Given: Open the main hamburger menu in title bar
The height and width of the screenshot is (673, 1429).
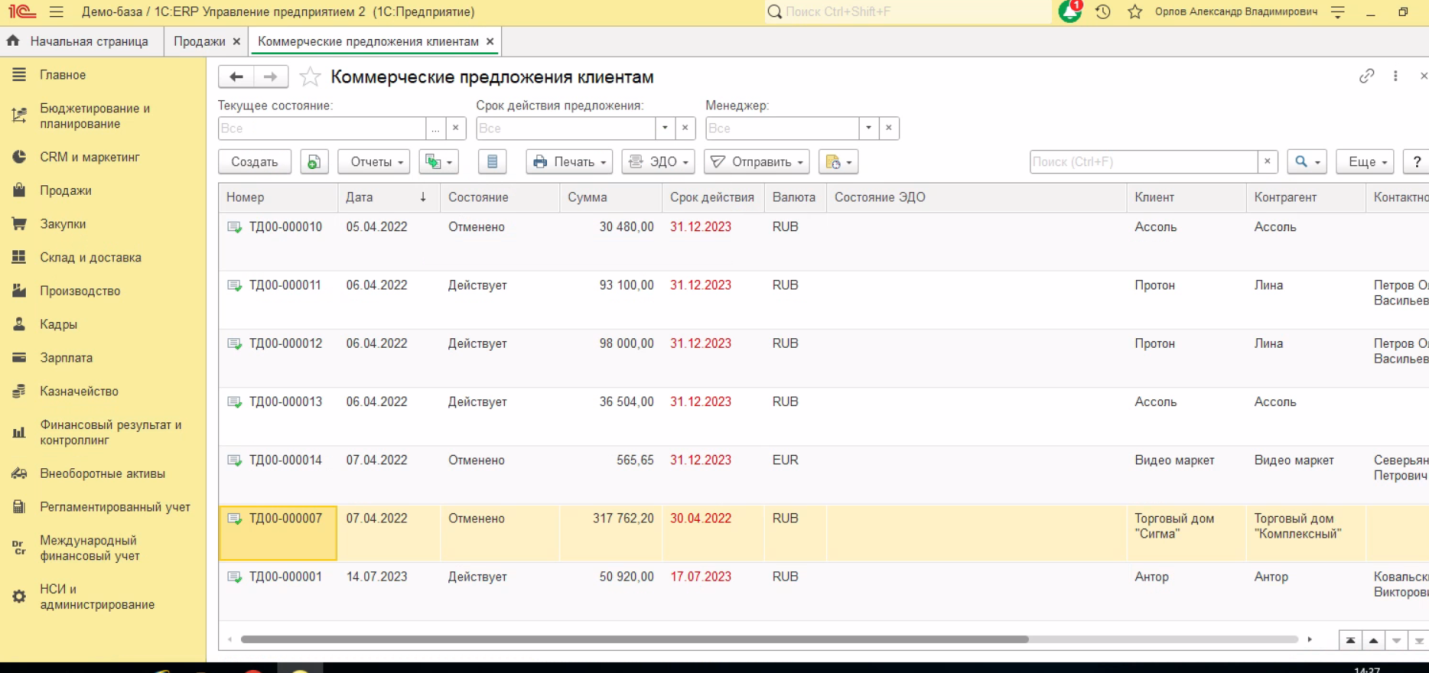Looking at the screenshot, I should point(56,12).
